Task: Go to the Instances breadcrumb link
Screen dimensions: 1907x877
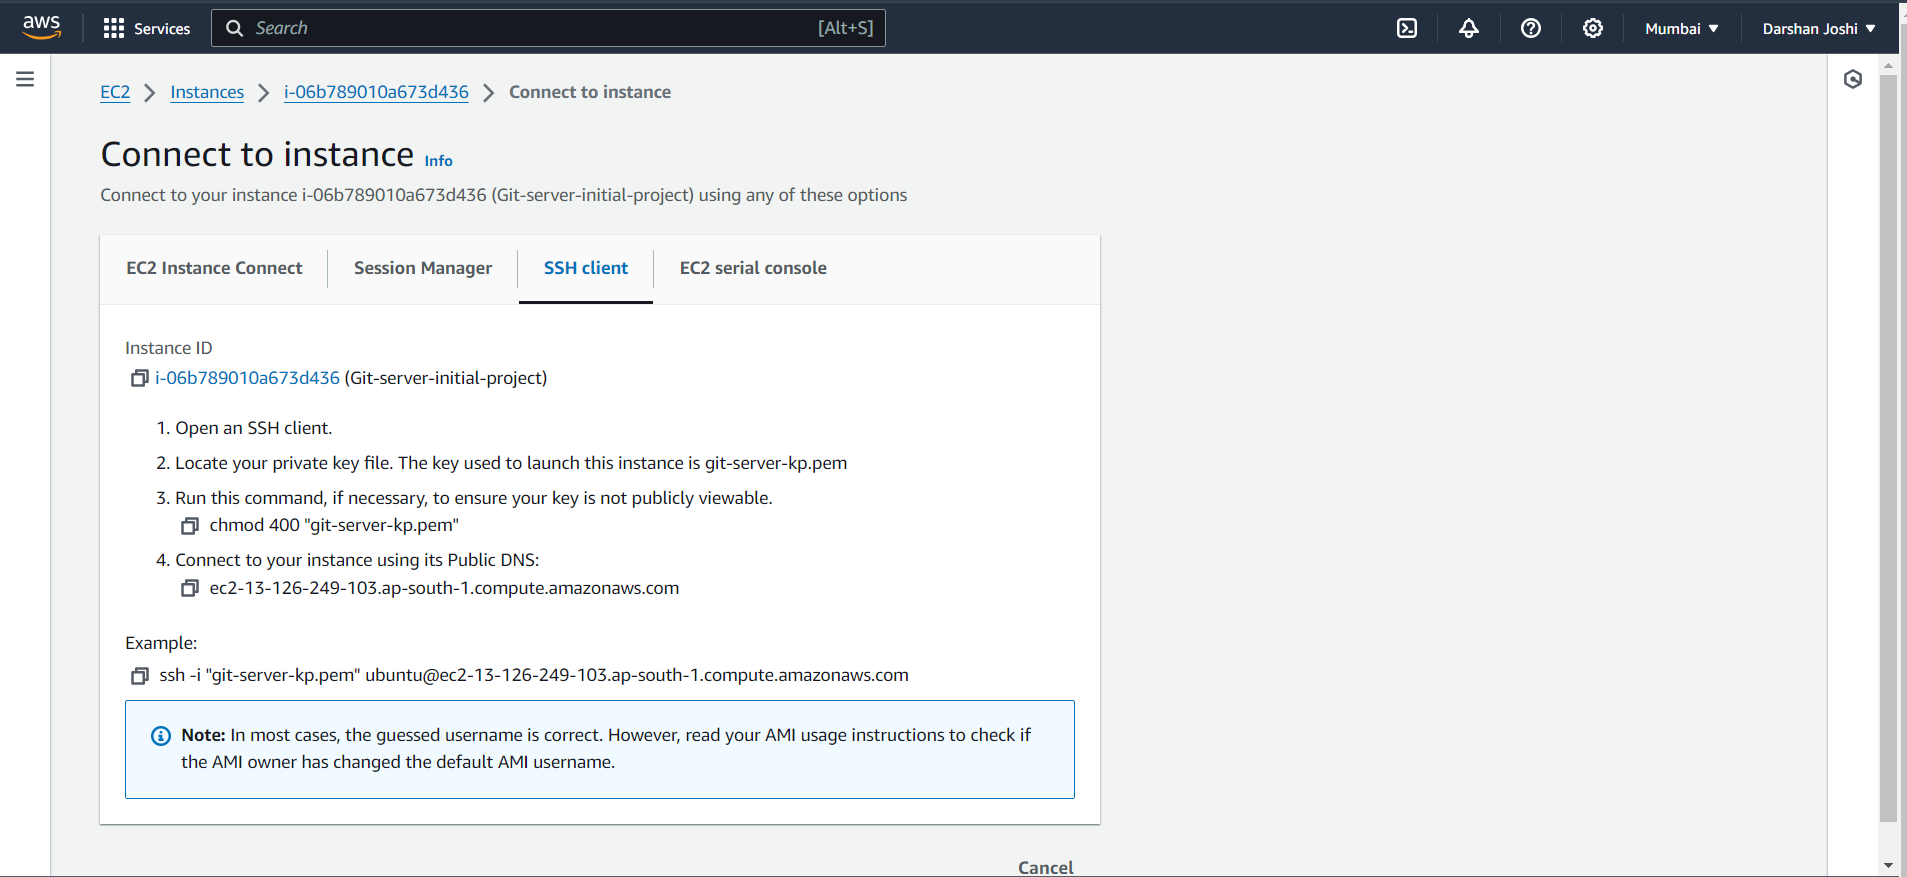Action: 207,92
